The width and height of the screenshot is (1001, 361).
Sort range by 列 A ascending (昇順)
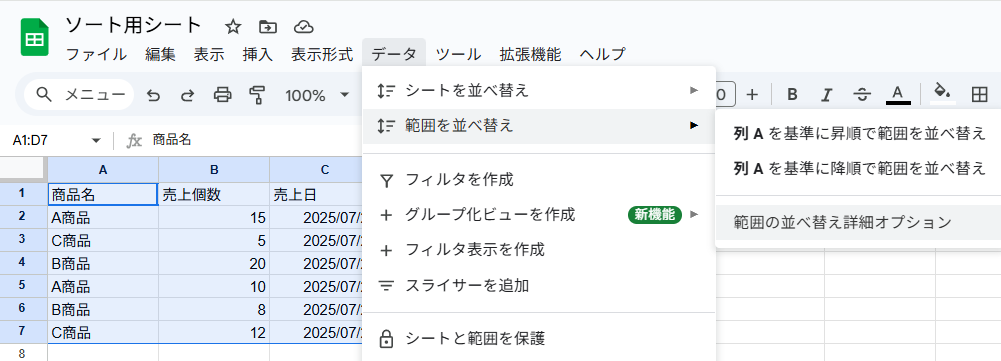(858, 134)
